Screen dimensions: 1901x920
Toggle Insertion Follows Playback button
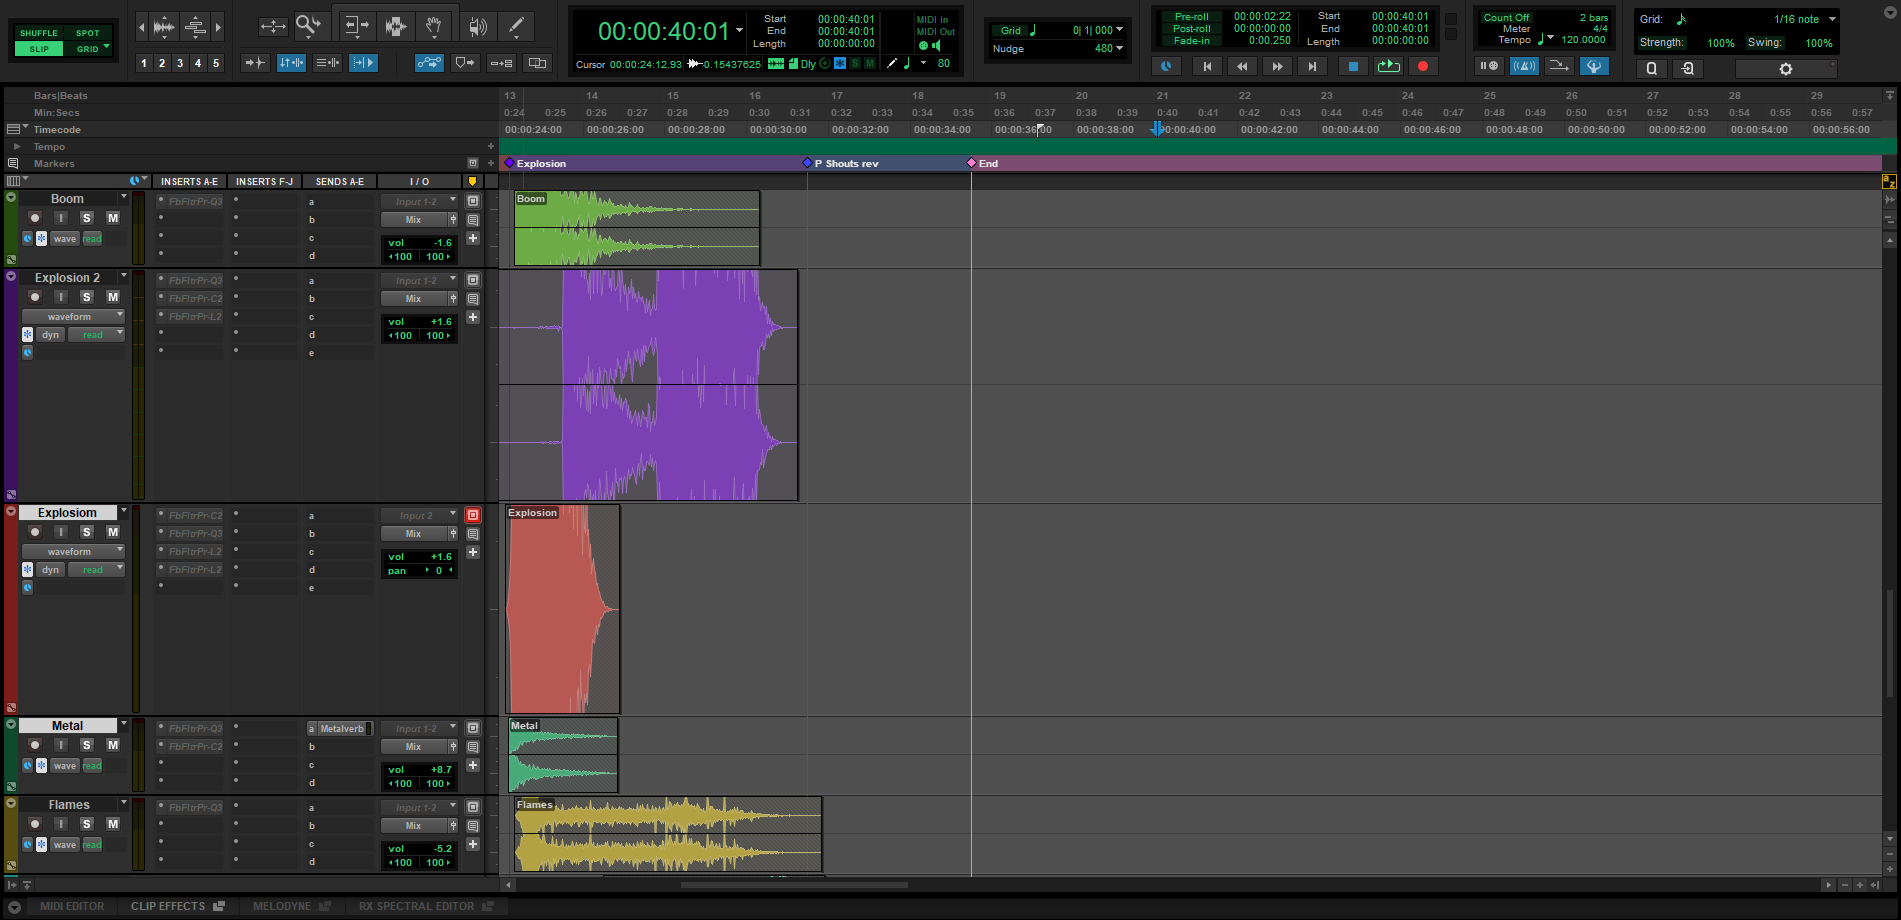point(364,63)
